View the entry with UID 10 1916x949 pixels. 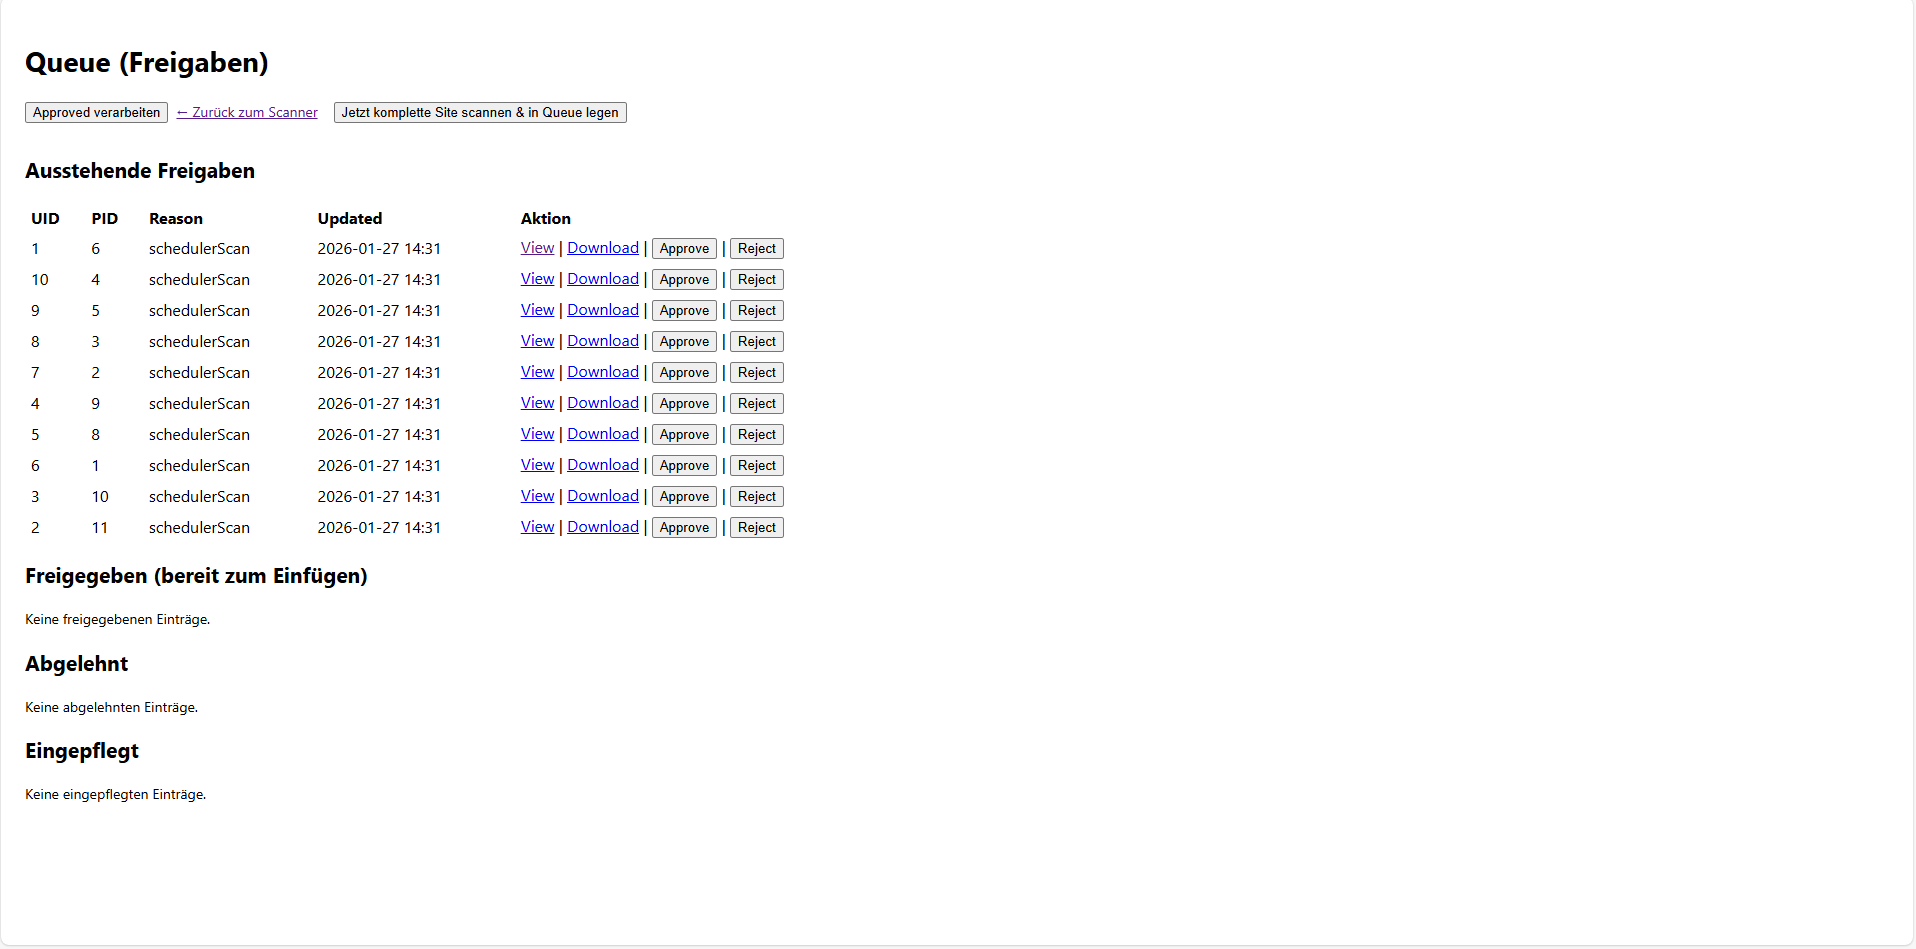click(537, 279)
